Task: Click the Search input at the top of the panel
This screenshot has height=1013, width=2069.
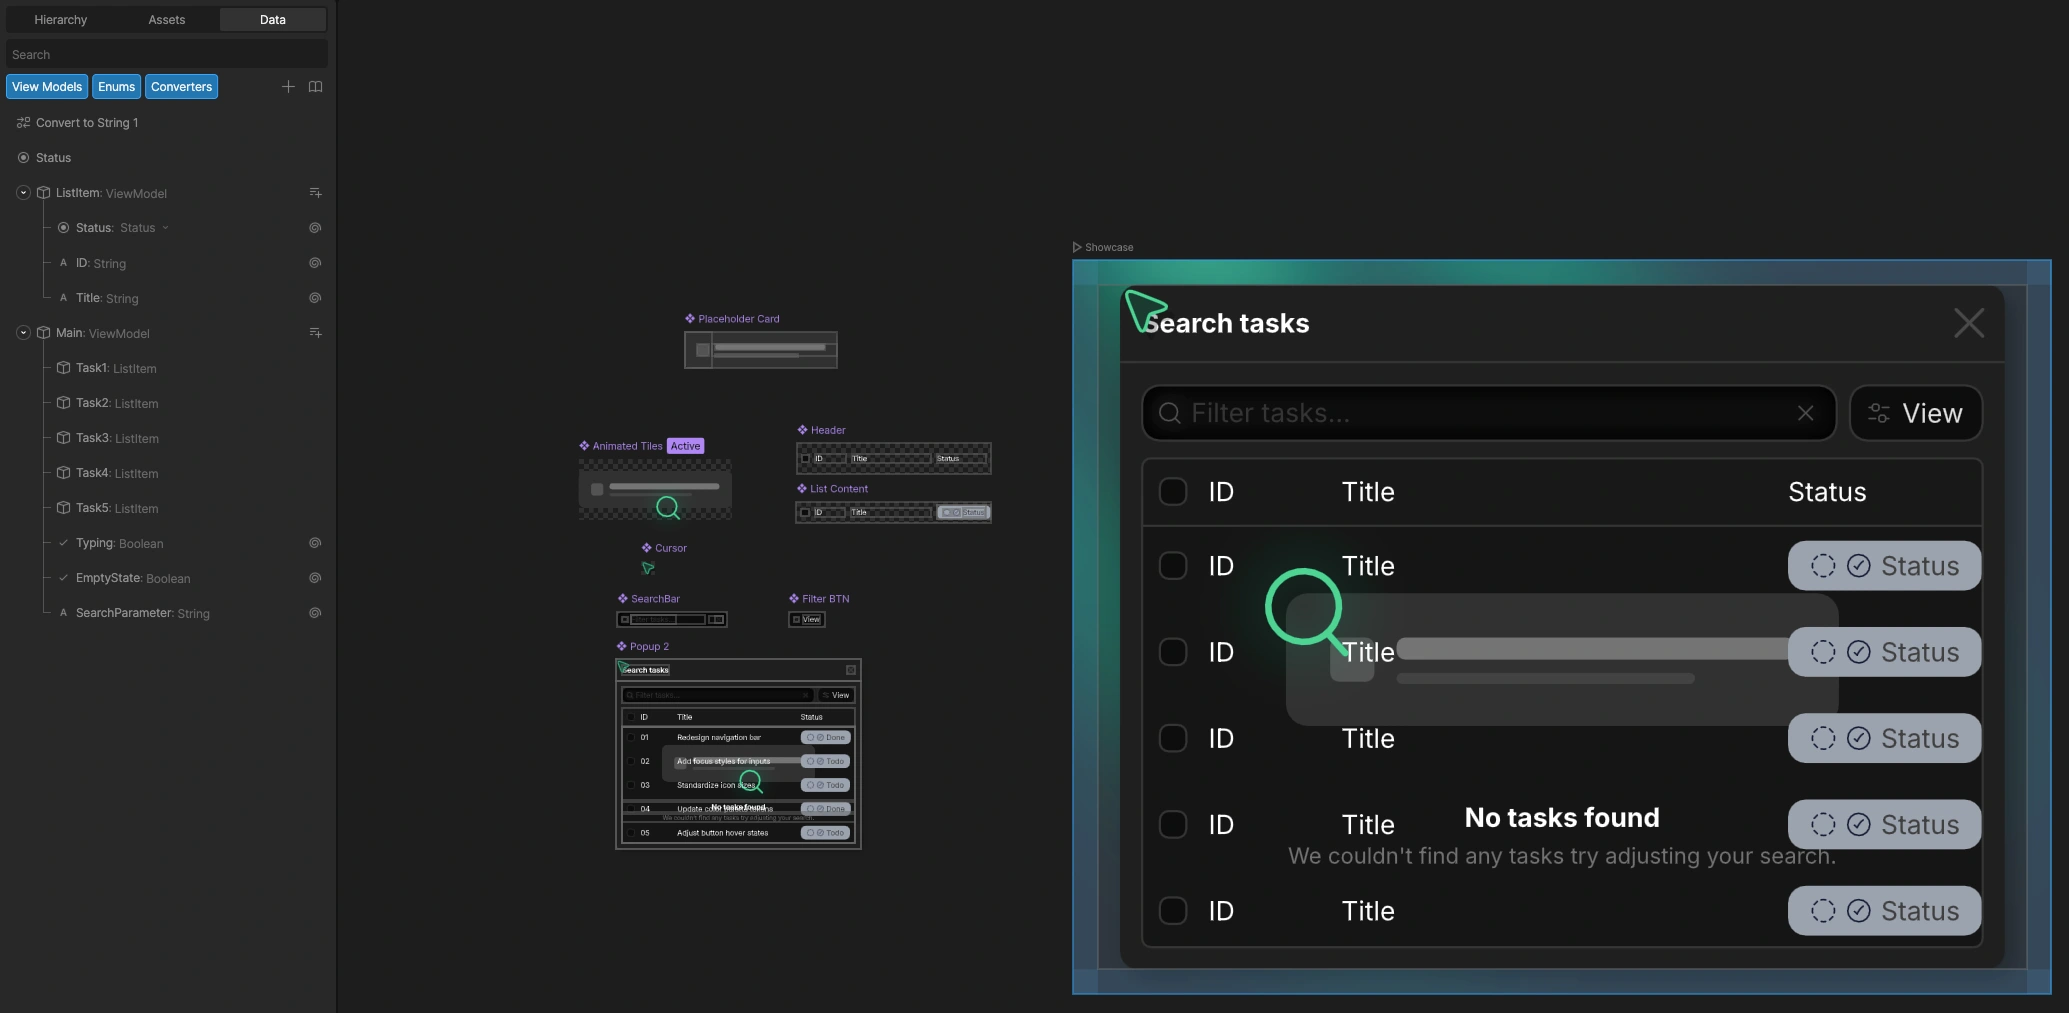Action: tap(166, 53)
